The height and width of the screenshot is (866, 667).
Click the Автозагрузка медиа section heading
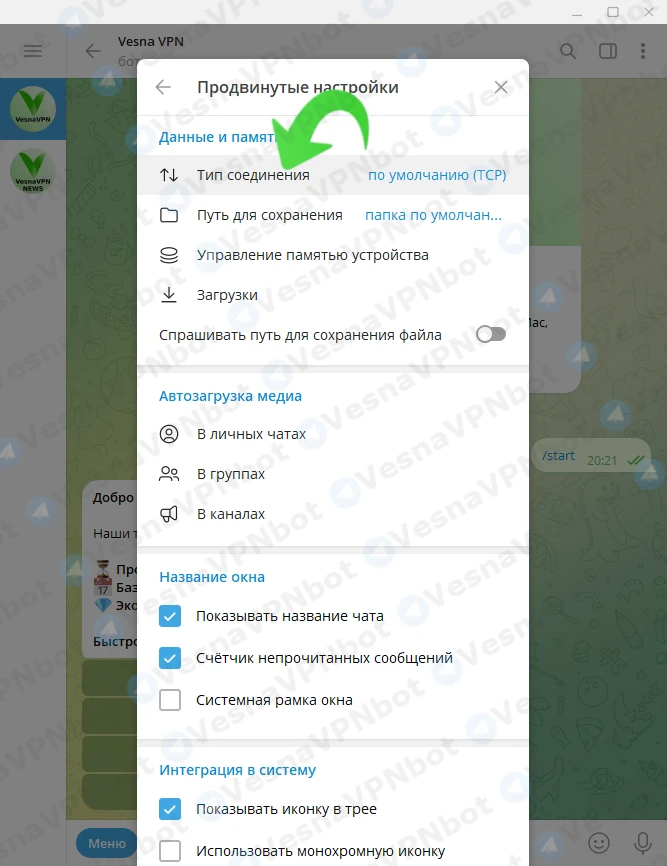pos(230,396)
